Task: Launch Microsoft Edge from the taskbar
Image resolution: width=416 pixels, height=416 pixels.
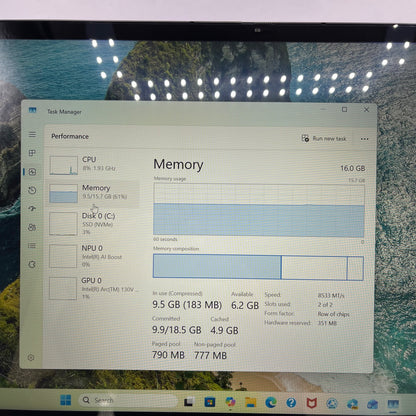Action: tap(271, 403)
